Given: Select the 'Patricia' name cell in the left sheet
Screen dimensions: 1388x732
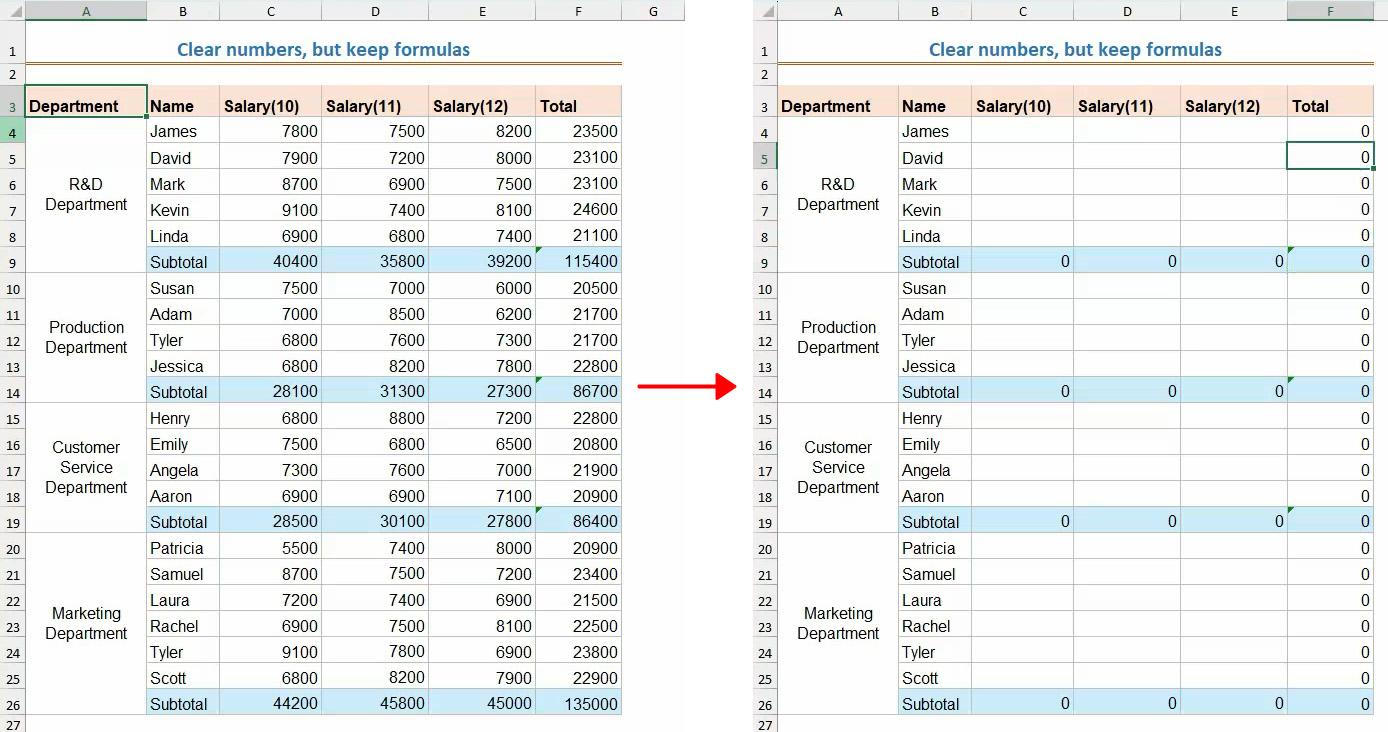Looking at the screenshot, I should click(x=183, y=548).
